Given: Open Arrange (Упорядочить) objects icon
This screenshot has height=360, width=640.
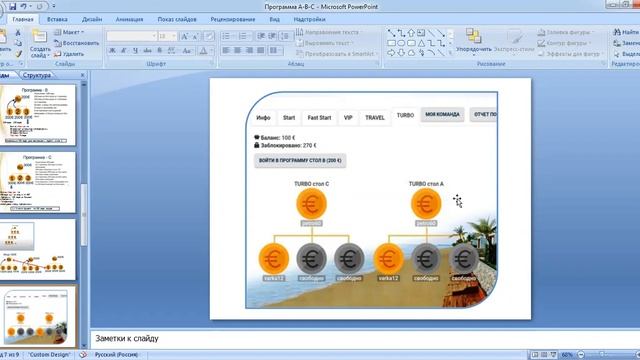Looking at the screenshot, I should pyautogui.click(x=473, y=36).
